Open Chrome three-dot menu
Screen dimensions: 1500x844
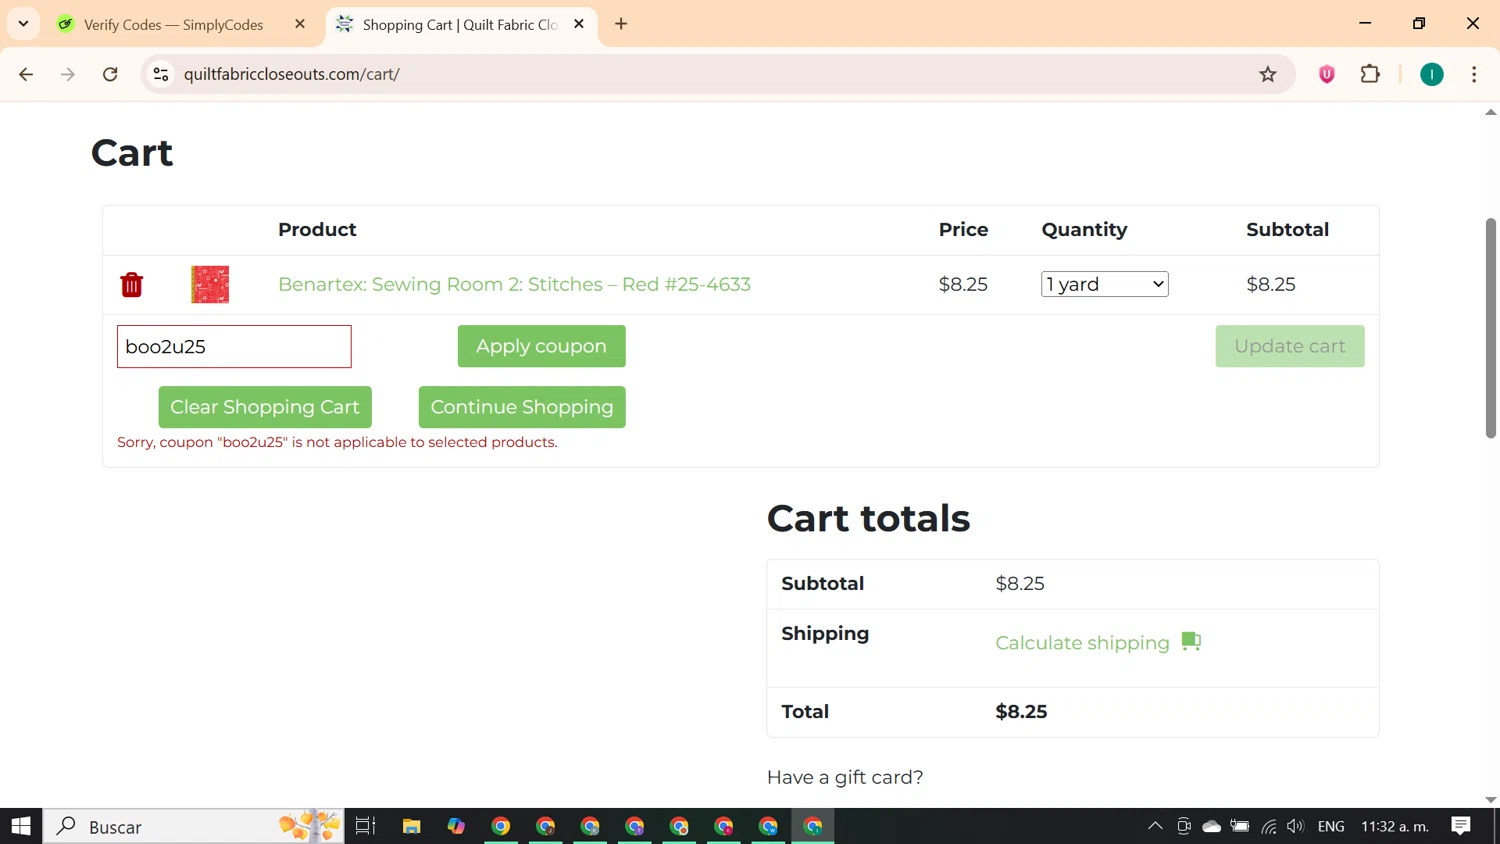pyautogui.click(x=1474, y=74)
